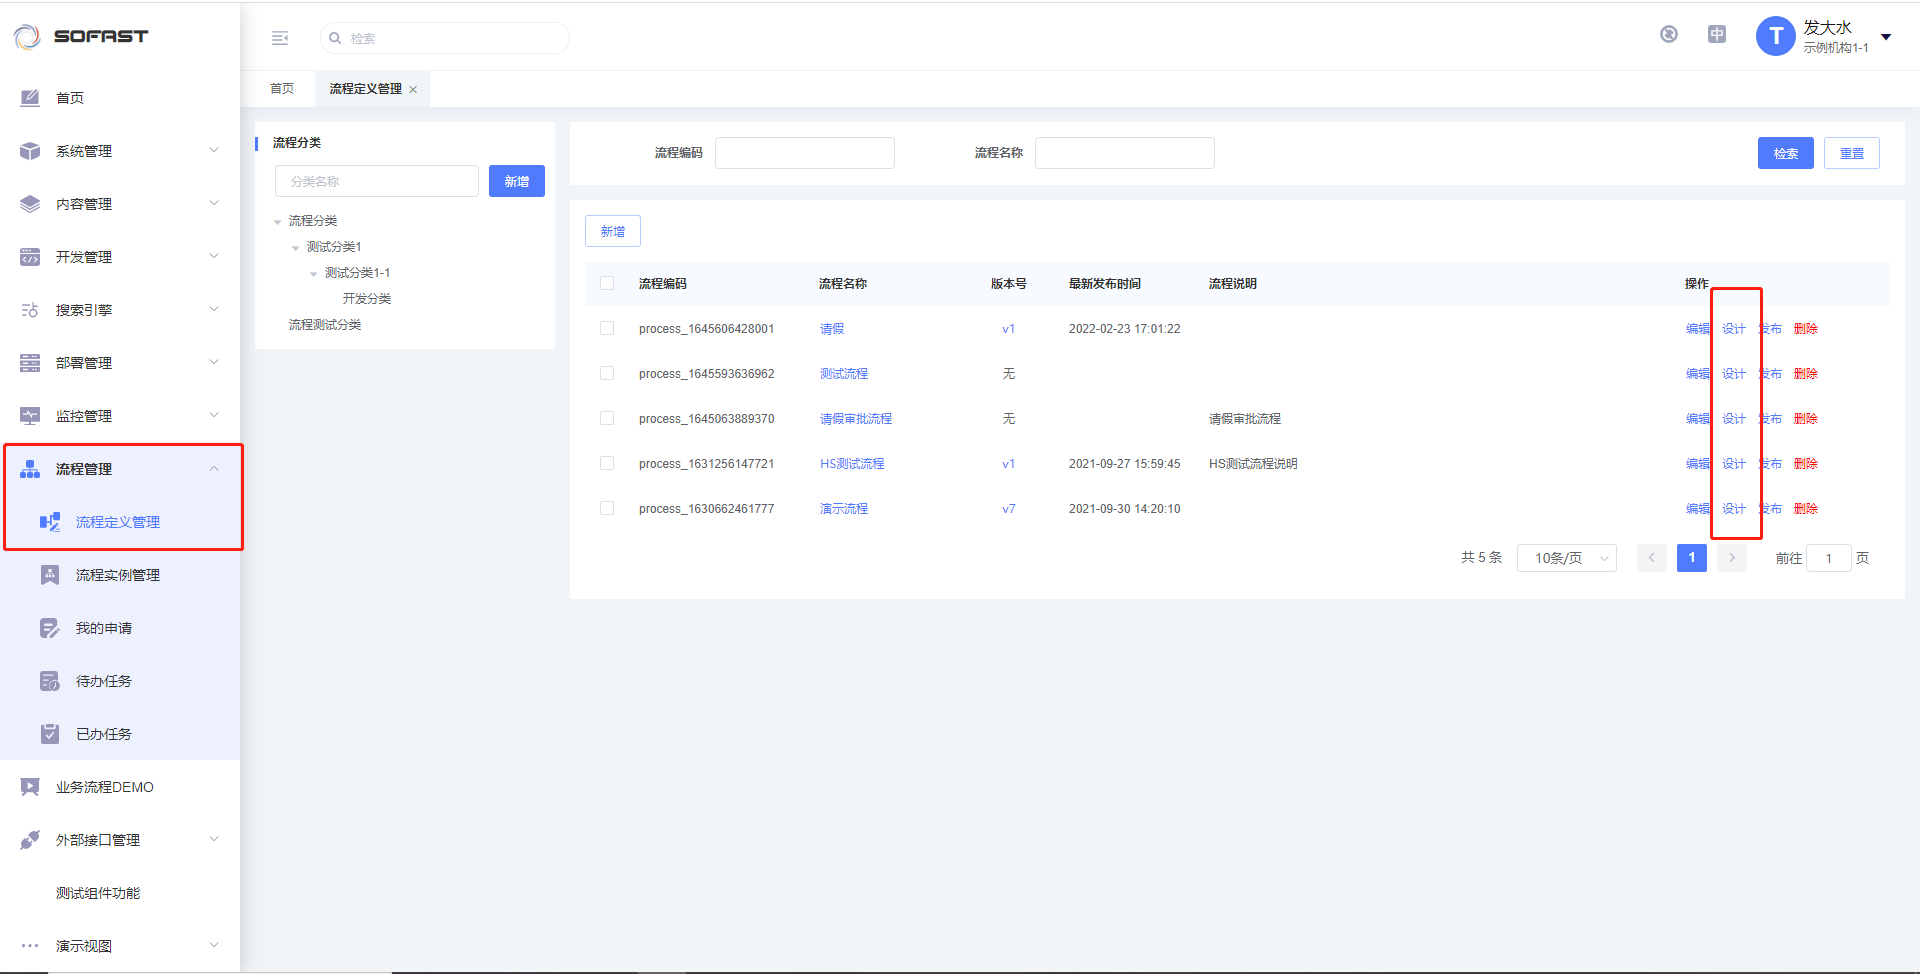Click the 首页 home icon in sidebar
Screen dimensions: 1920x974
pyautogui.click(x=30, y=98)
